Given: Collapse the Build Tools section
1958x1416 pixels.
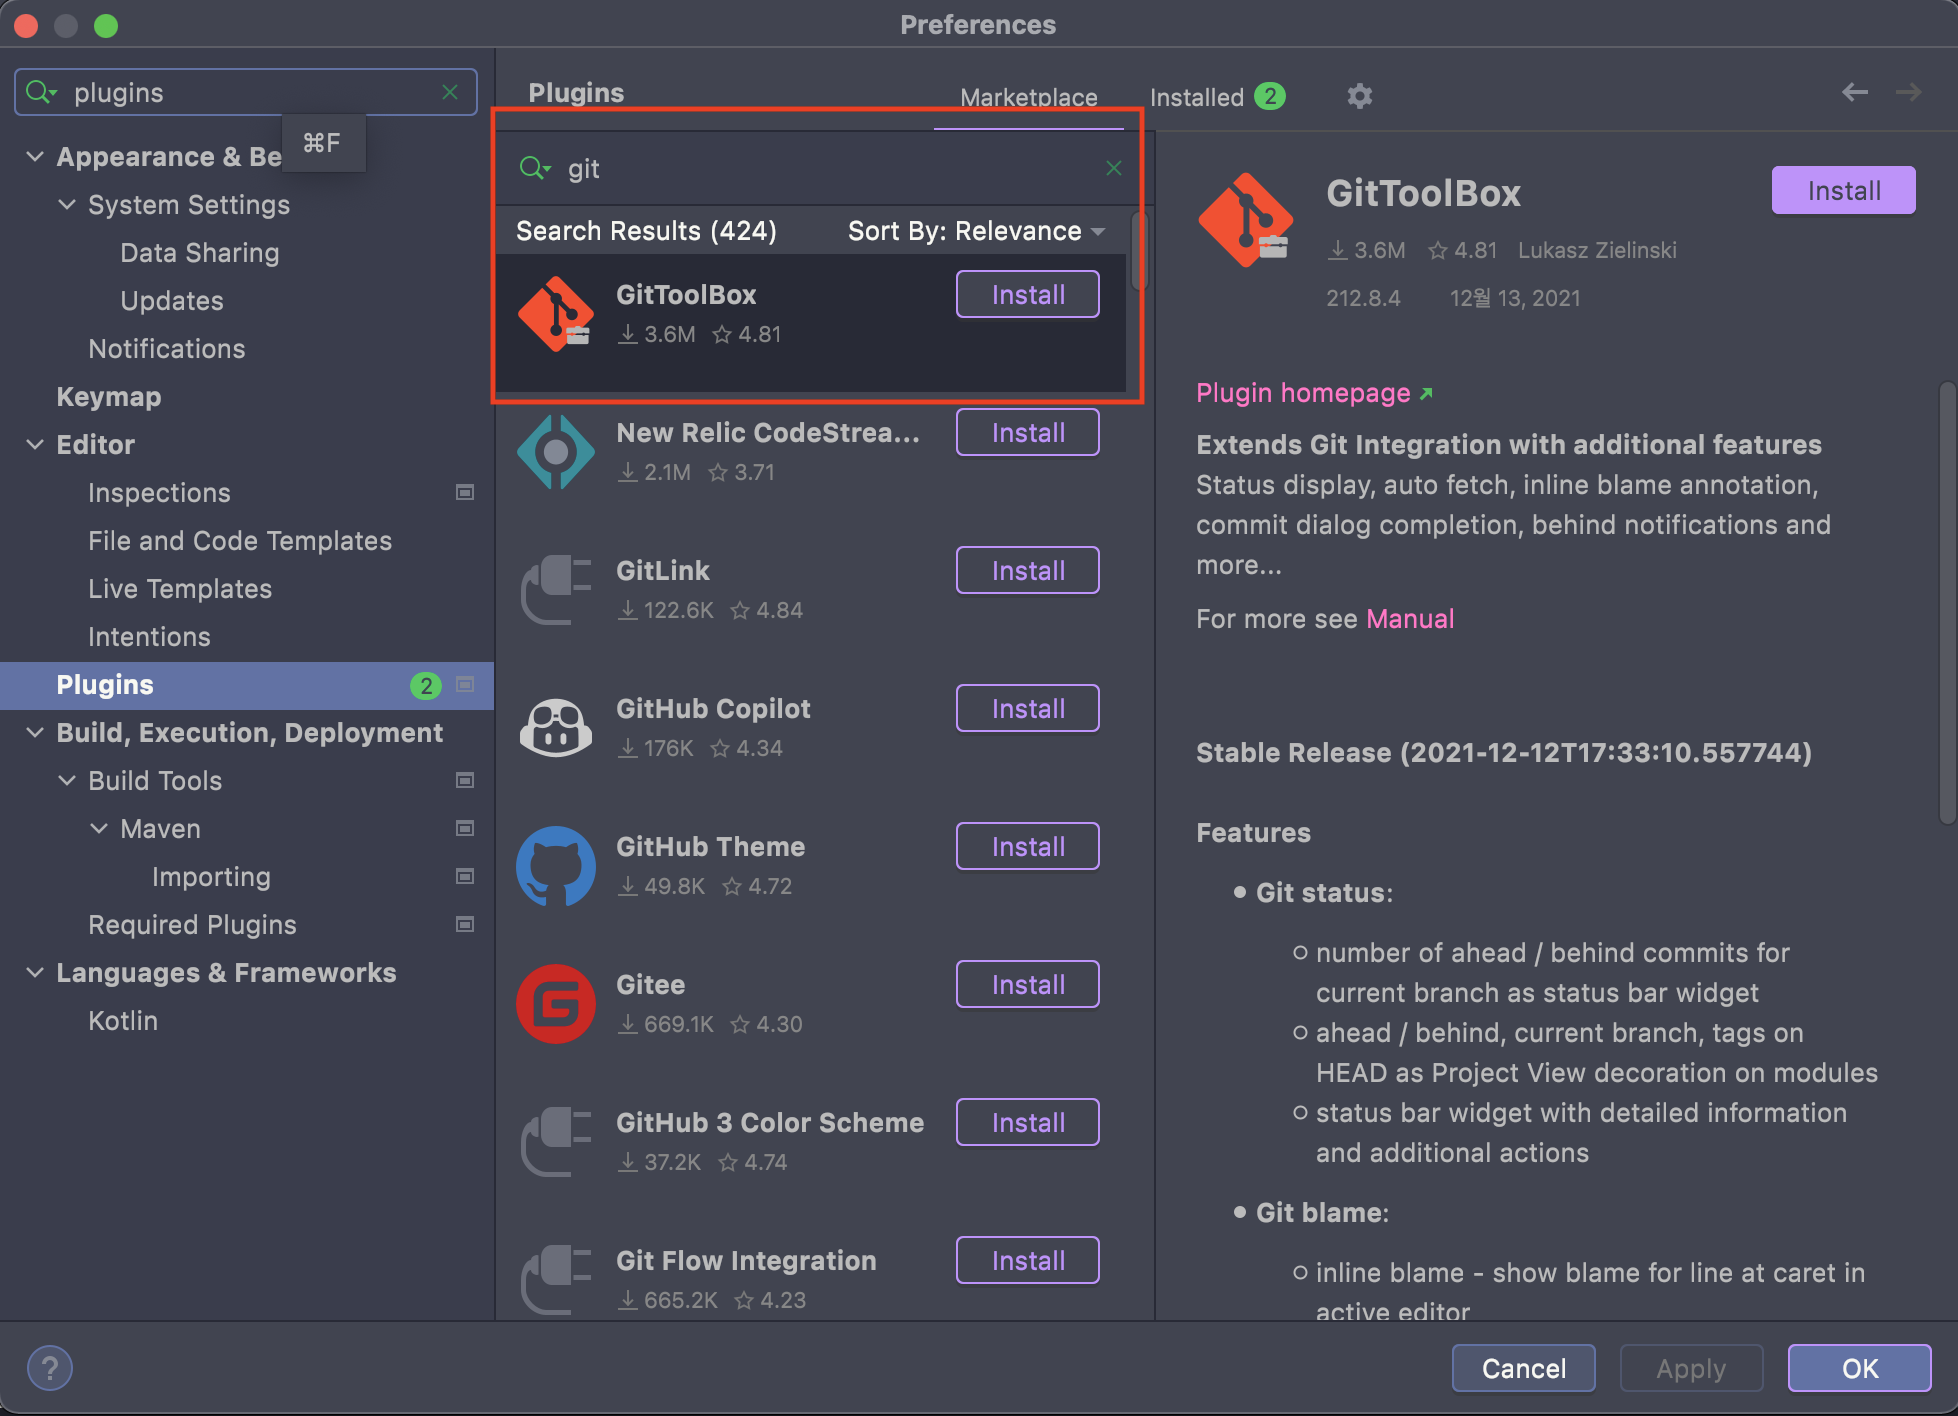Looking at the screenshot, I should tap(68, 781).
